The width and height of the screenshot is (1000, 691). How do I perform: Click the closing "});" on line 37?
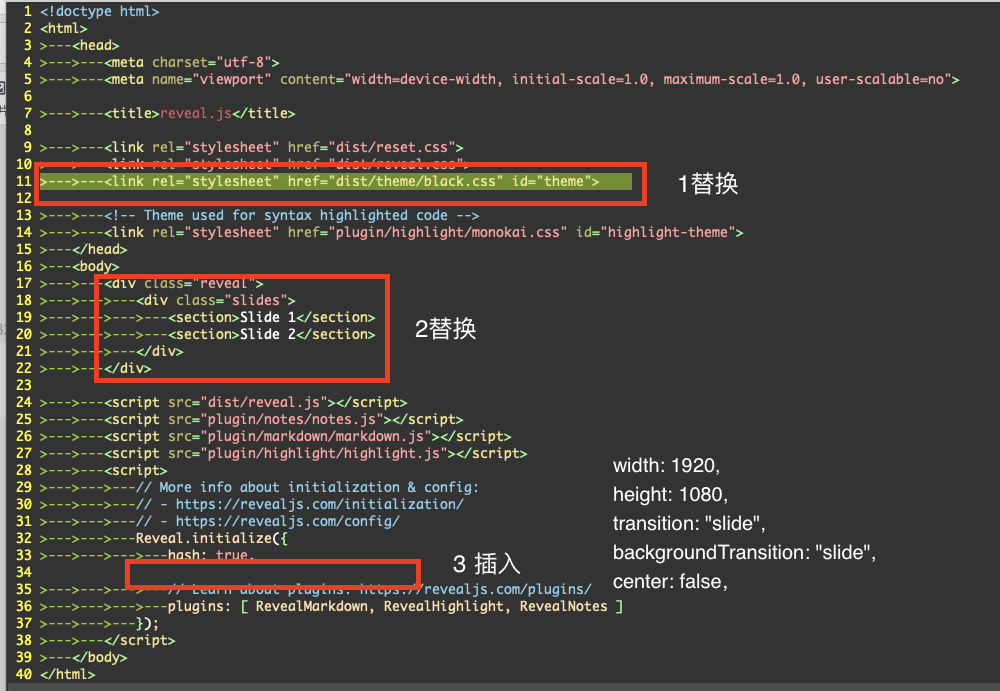(x=148, y=623)
